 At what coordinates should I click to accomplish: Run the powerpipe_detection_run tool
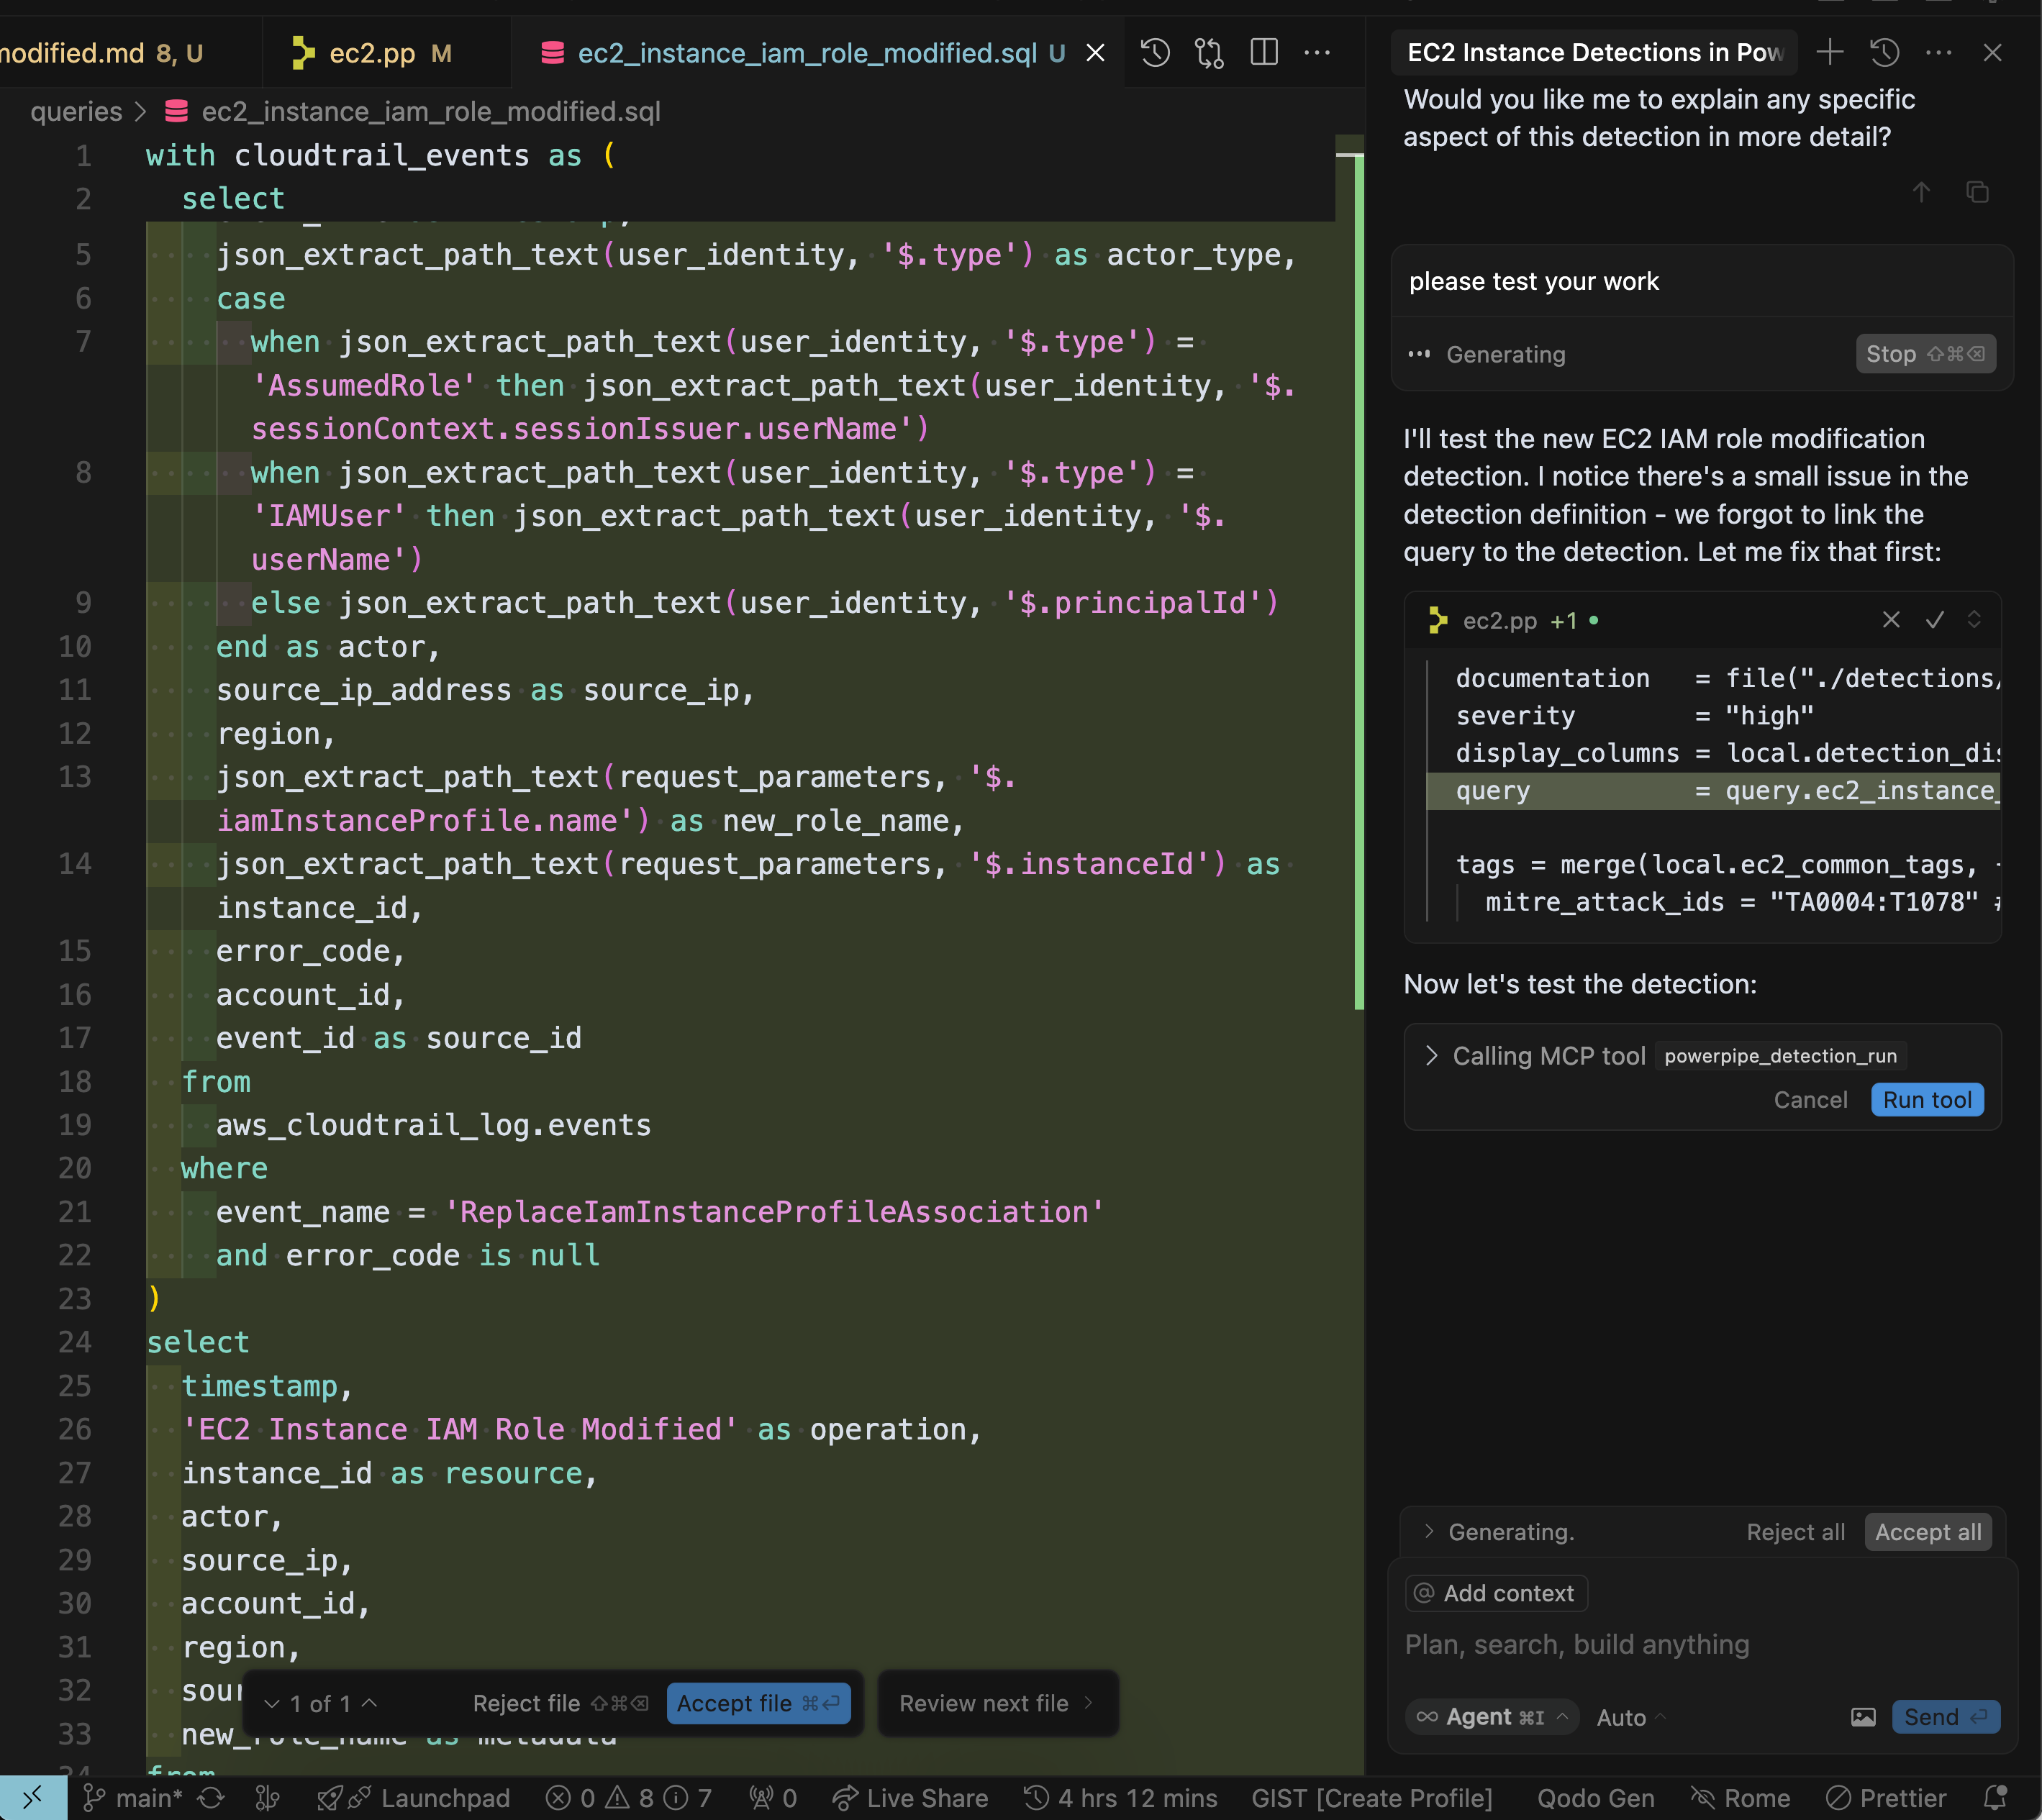(1926, 1099)
